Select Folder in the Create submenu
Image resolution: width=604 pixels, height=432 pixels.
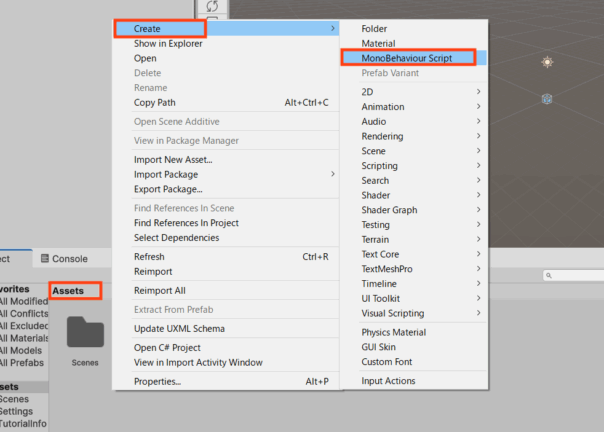(375, 29)
